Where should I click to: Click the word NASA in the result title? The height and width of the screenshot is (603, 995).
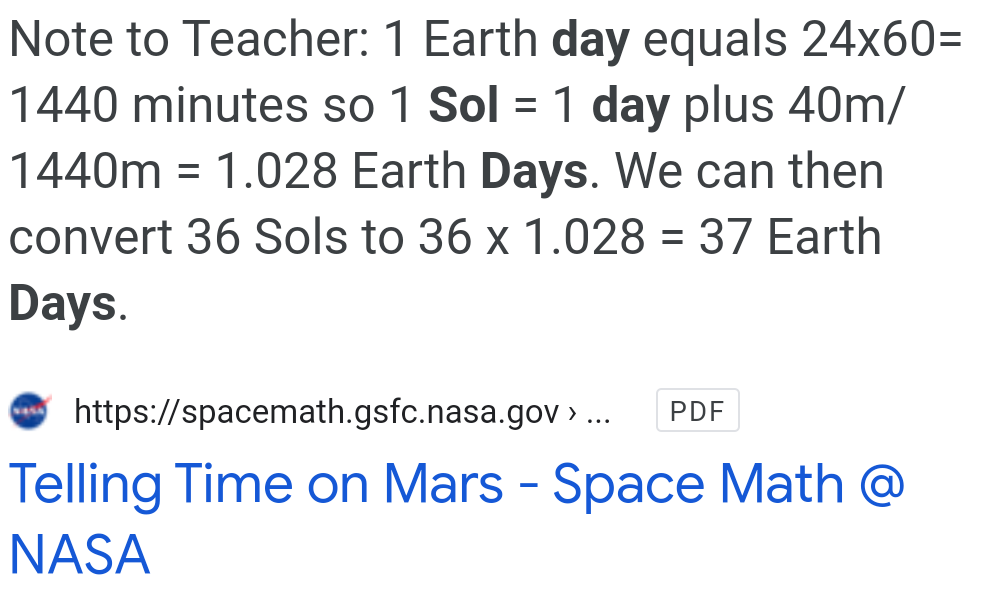pyautogui.click(x=80, y=554)
